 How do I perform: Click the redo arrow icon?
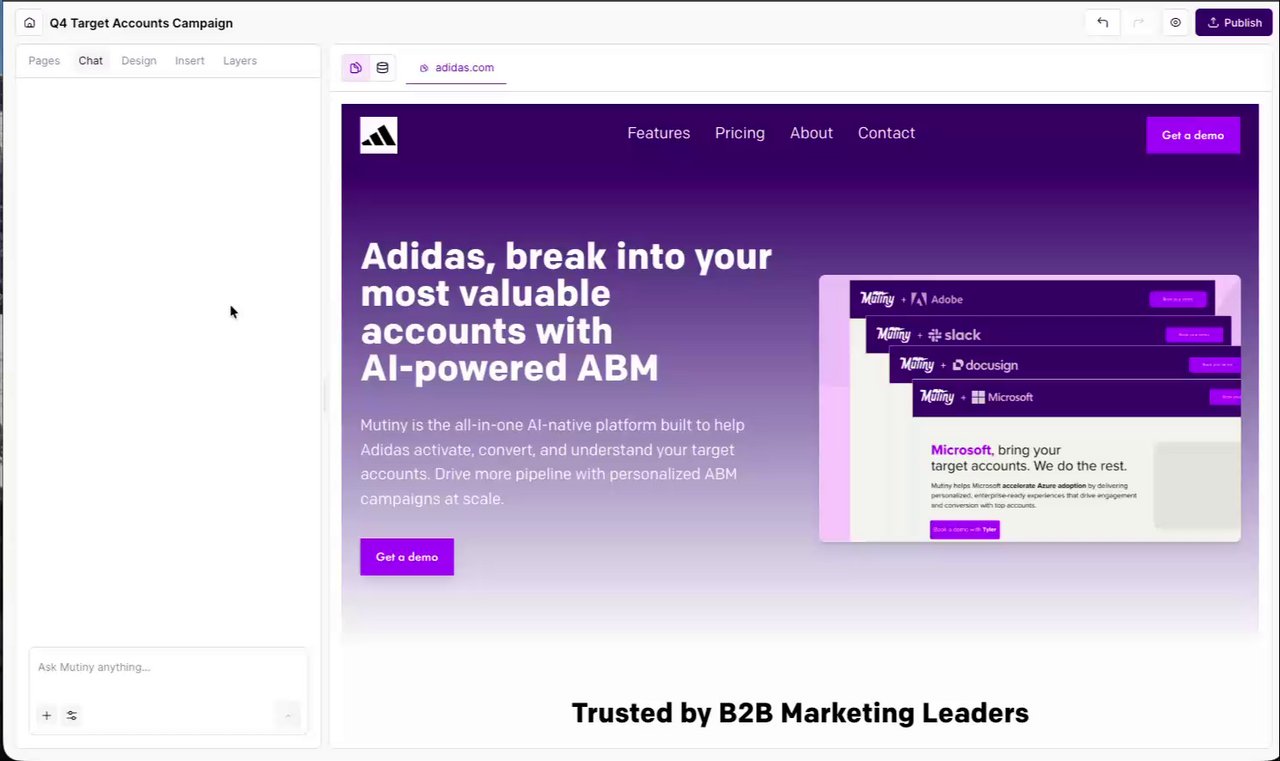[x=1138, y=23]
